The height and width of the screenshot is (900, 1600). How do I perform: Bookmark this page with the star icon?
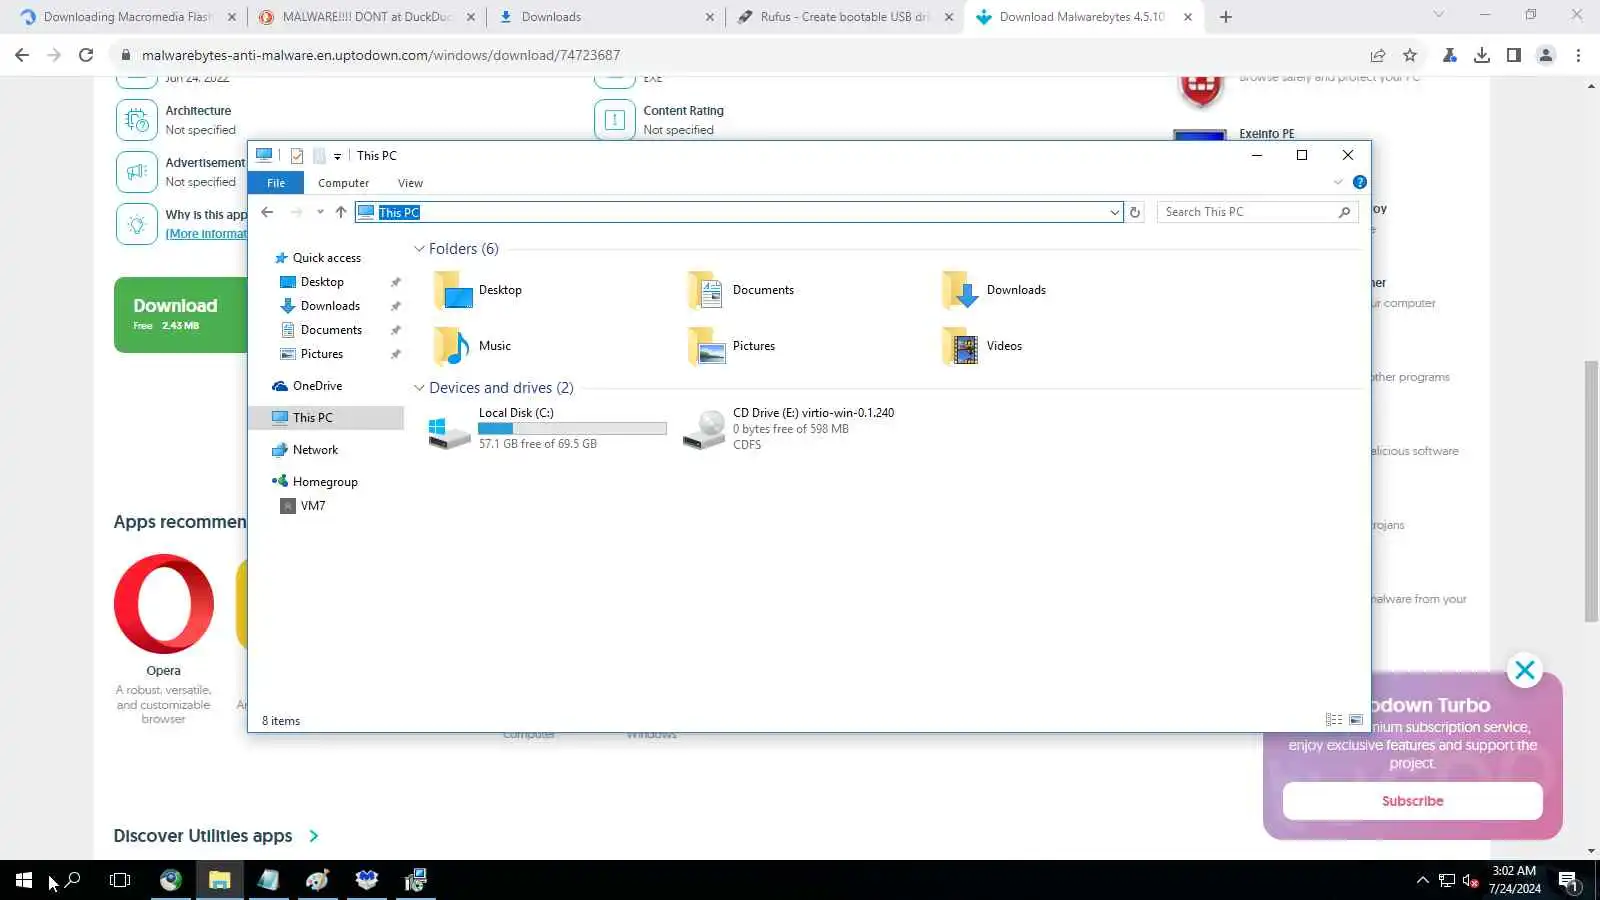point(1410,55)
